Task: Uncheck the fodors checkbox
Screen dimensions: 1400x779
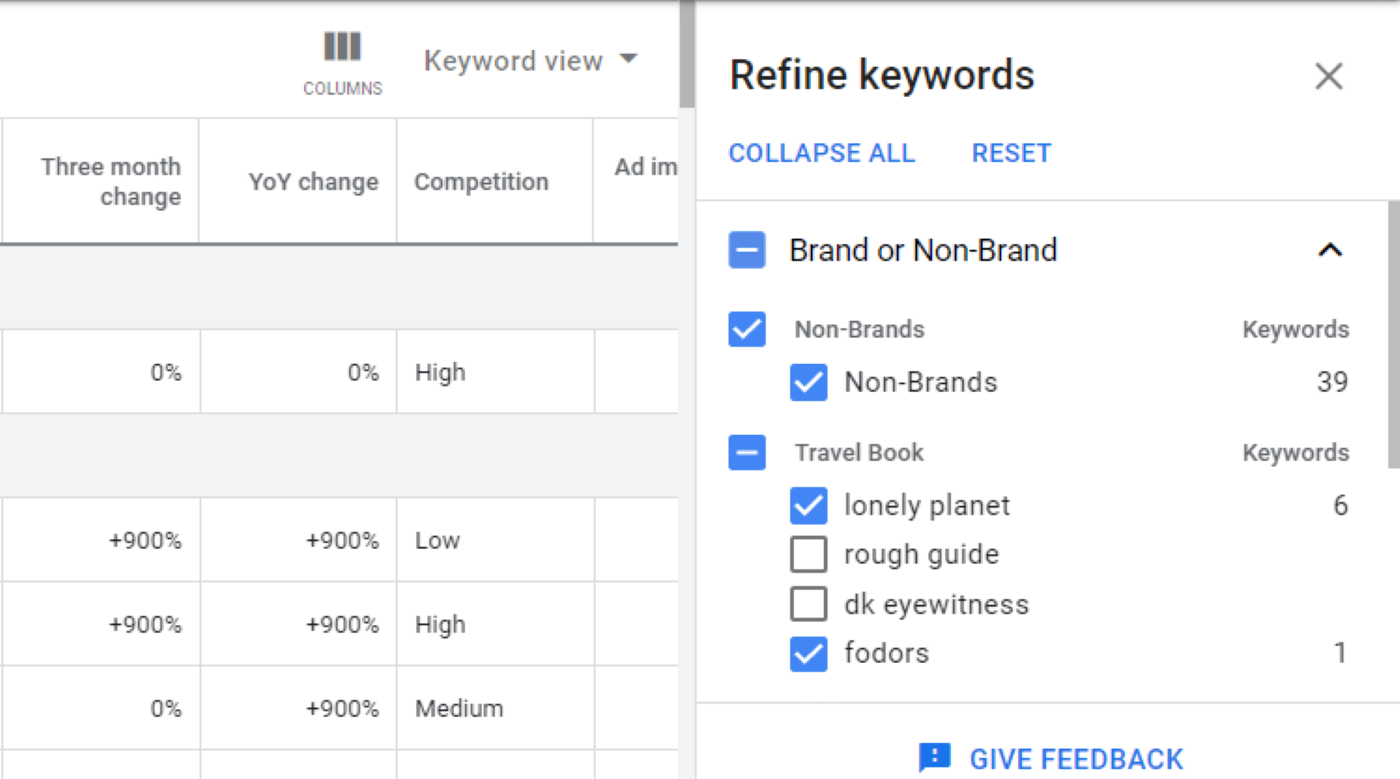Action: 808,653
